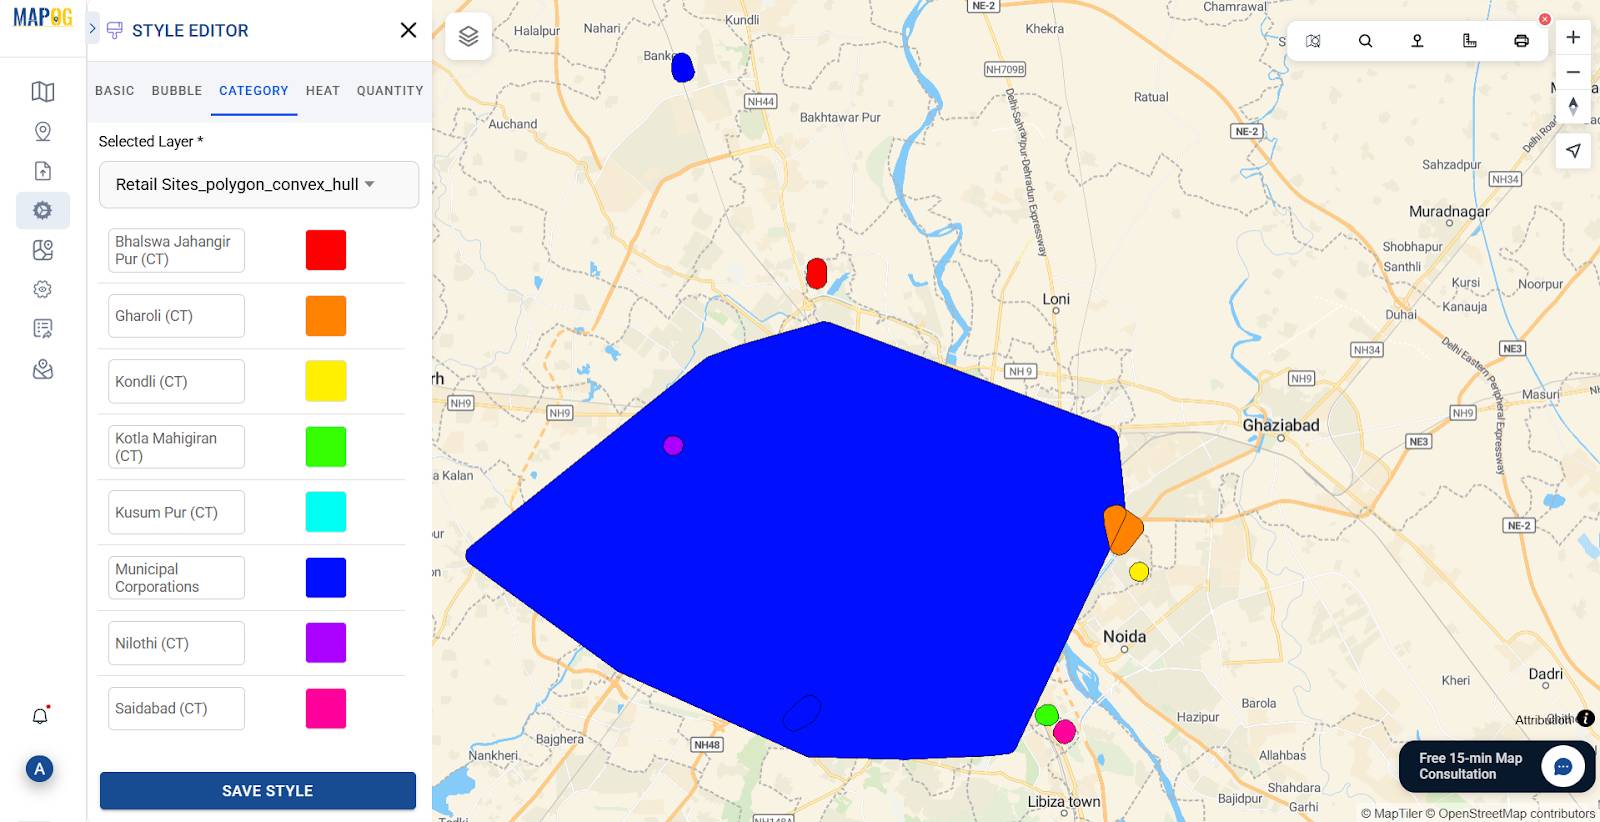Collapse panel with the chevron arrow
1600x822 pixels.
coord(93,29)
